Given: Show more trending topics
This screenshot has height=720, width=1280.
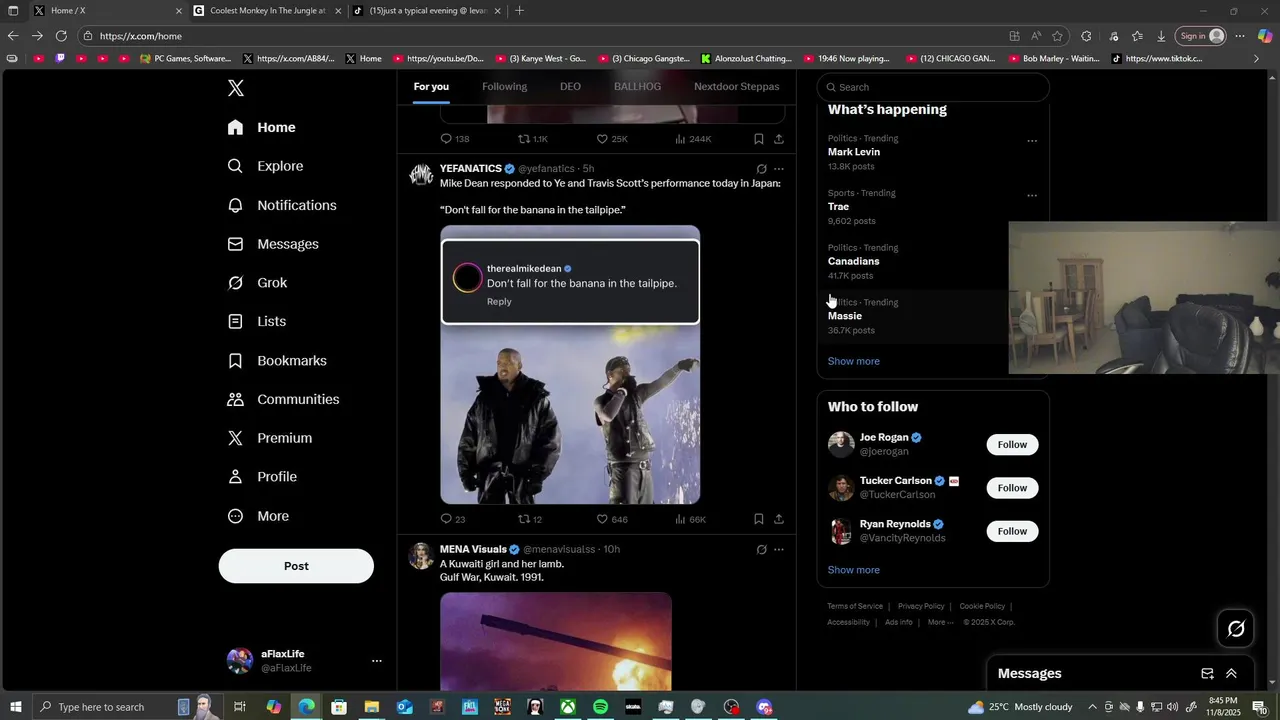Looking at the screenshot, I should click(x=854, y=361).
